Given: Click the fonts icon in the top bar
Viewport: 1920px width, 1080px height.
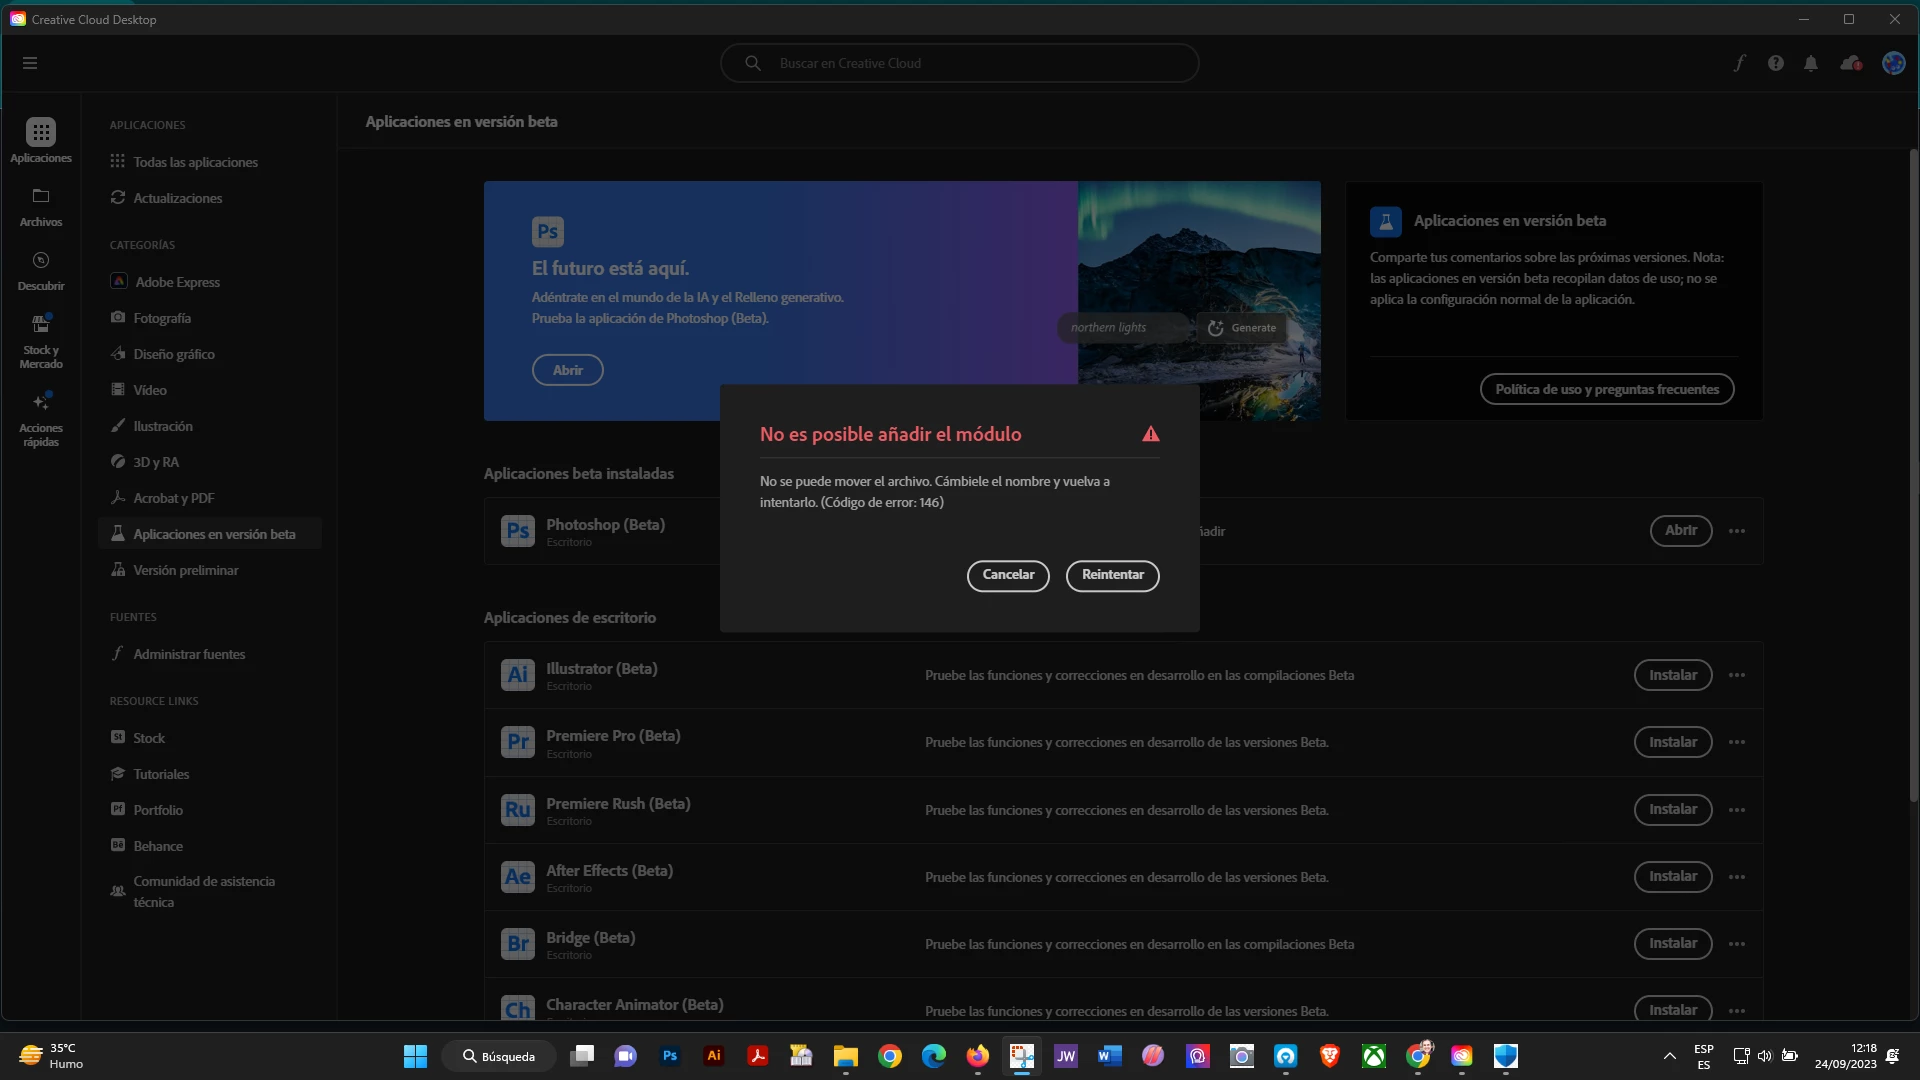Looking at the screenshot, I should click(1740, 63).
